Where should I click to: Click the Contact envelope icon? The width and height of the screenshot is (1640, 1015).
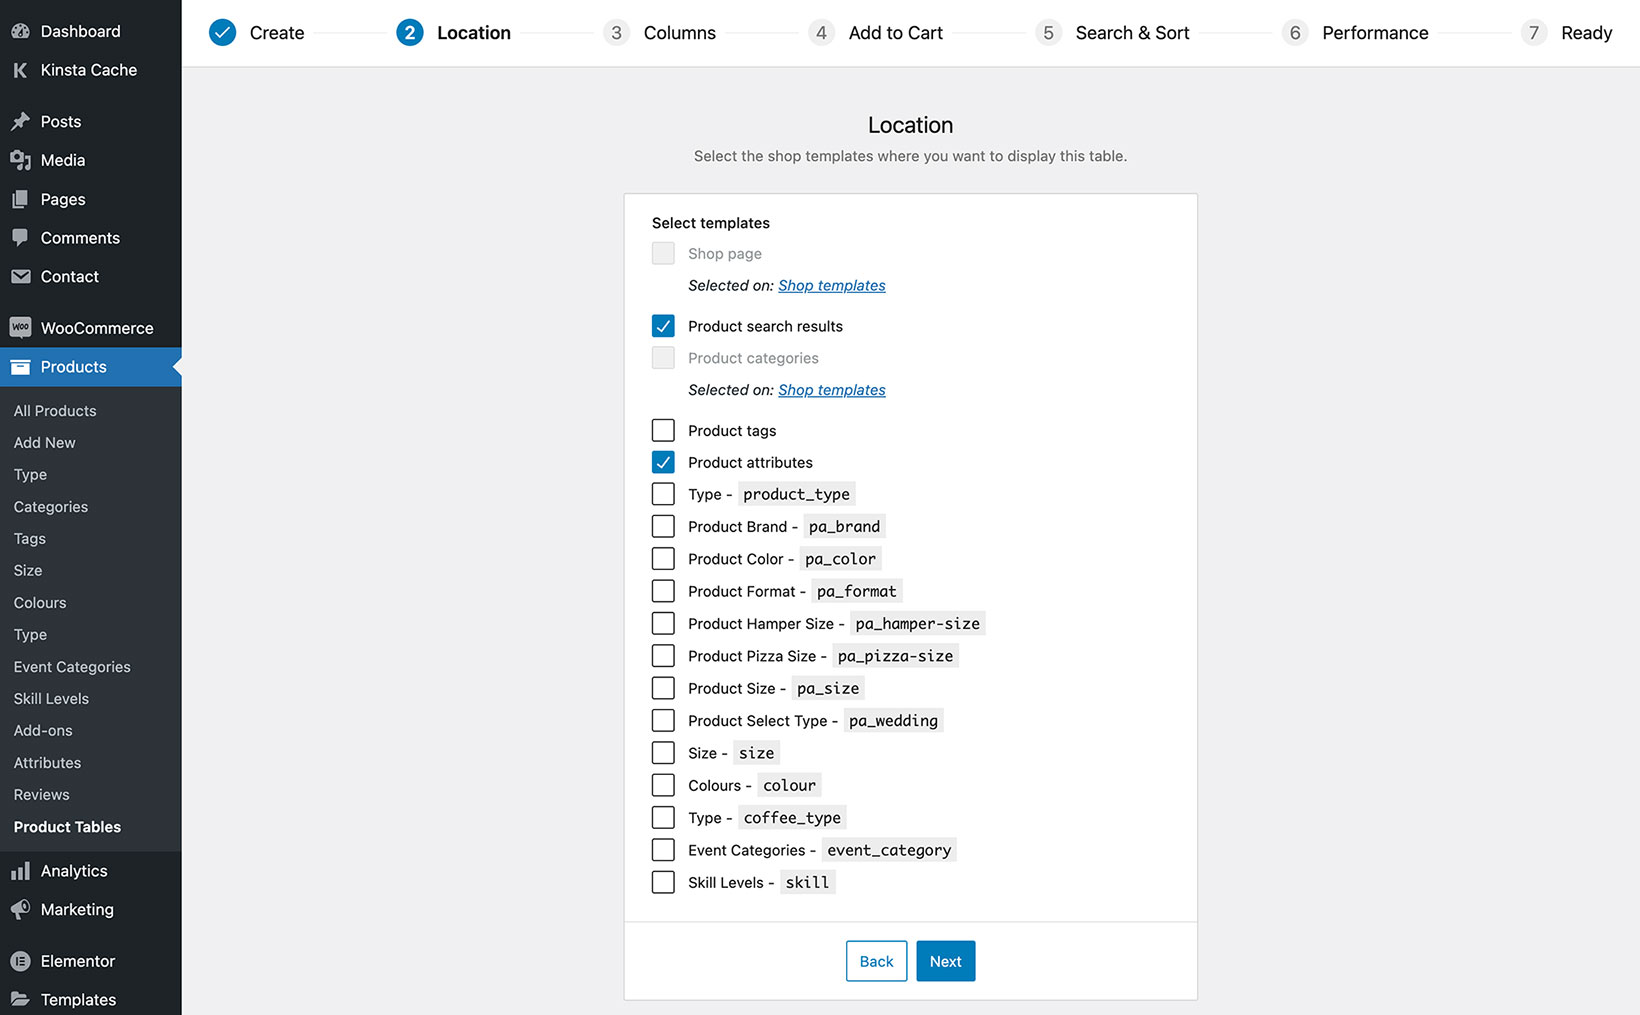pos(20,277)
